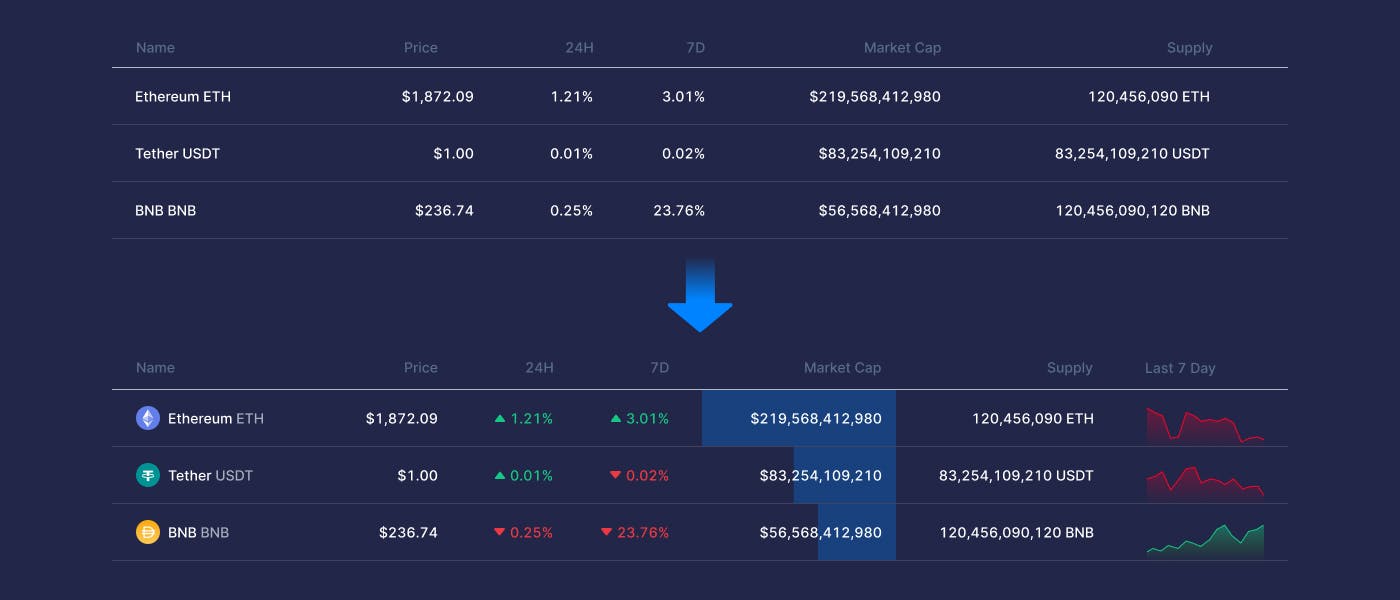Click the BNB coin logo icon
This screenshot has height=600, width=1400.
148,533
